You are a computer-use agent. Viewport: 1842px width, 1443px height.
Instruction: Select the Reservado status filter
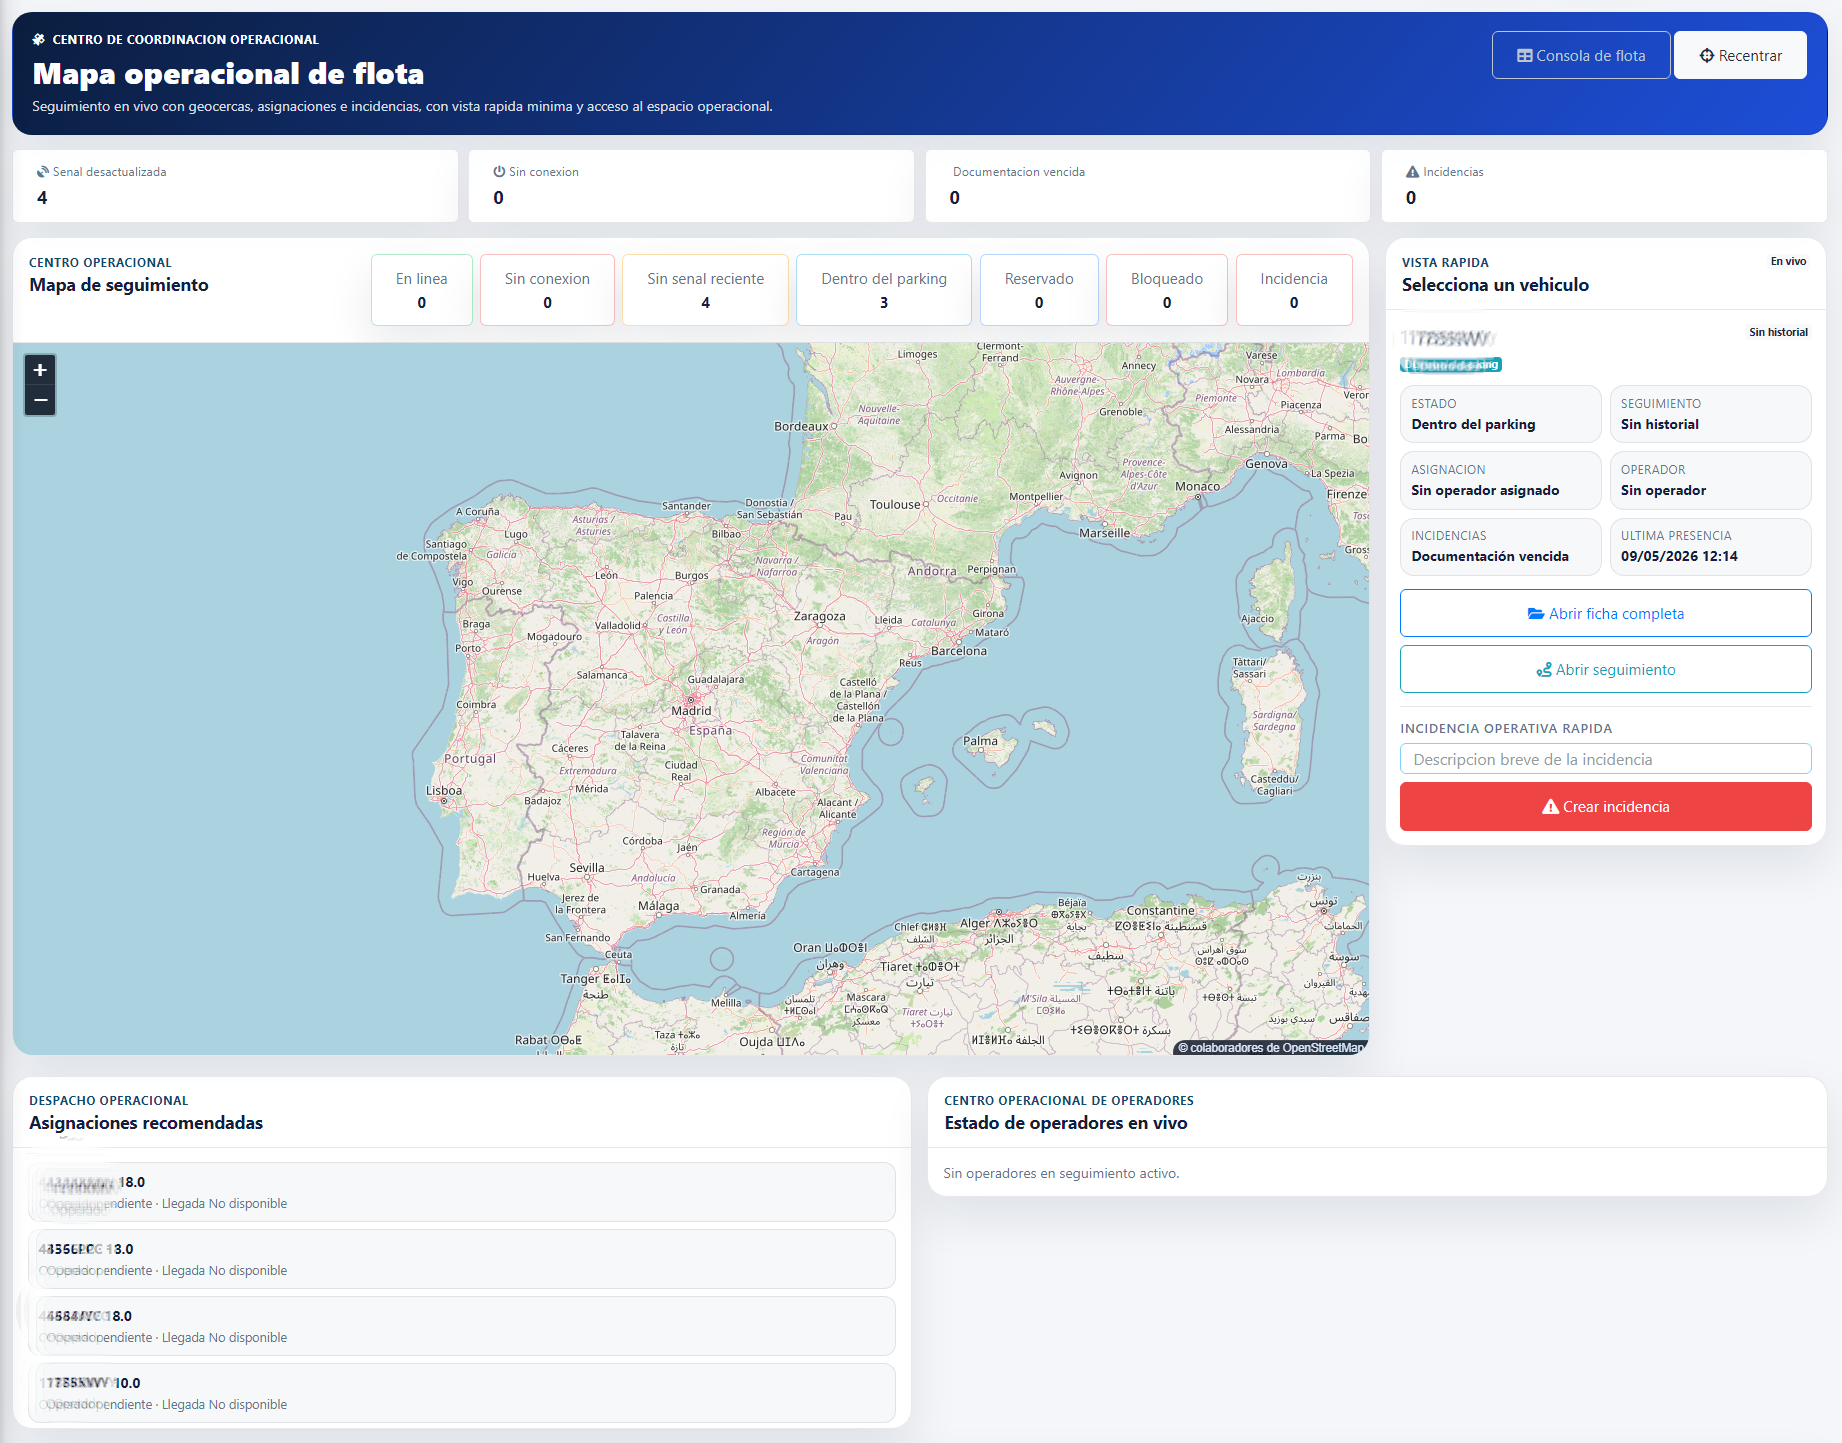pyautogui.click(x=1039, y=290)
